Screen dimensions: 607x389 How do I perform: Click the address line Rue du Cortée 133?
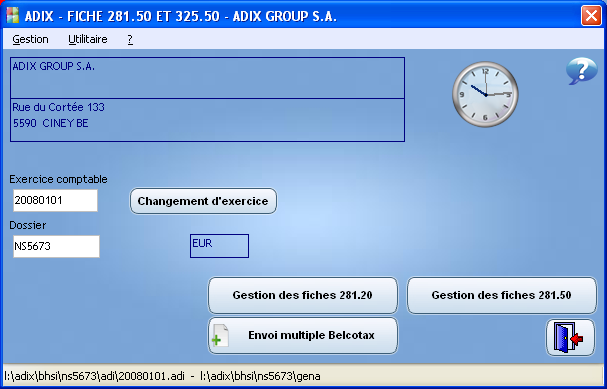[58, 107]
